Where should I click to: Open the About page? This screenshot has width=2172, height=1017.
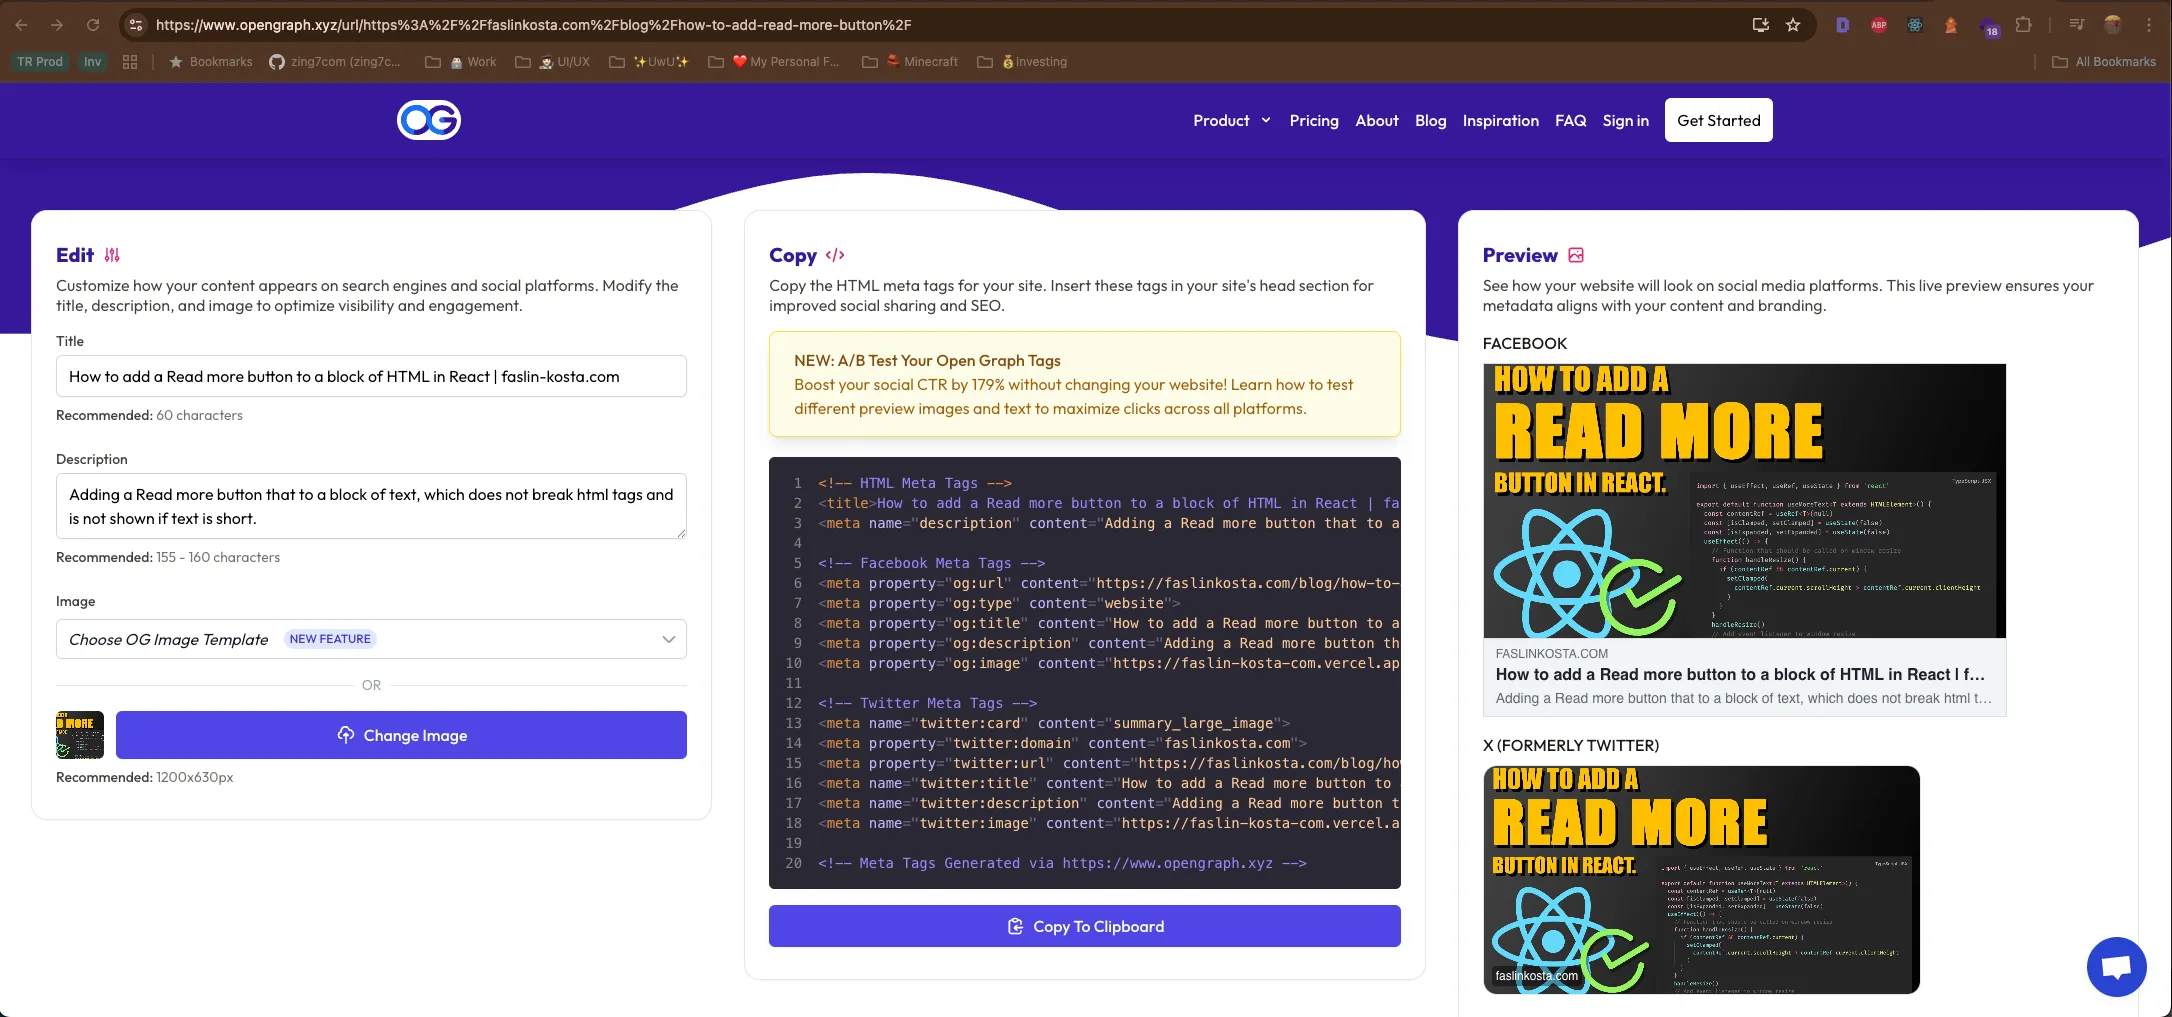click(x=1377, y=120)
